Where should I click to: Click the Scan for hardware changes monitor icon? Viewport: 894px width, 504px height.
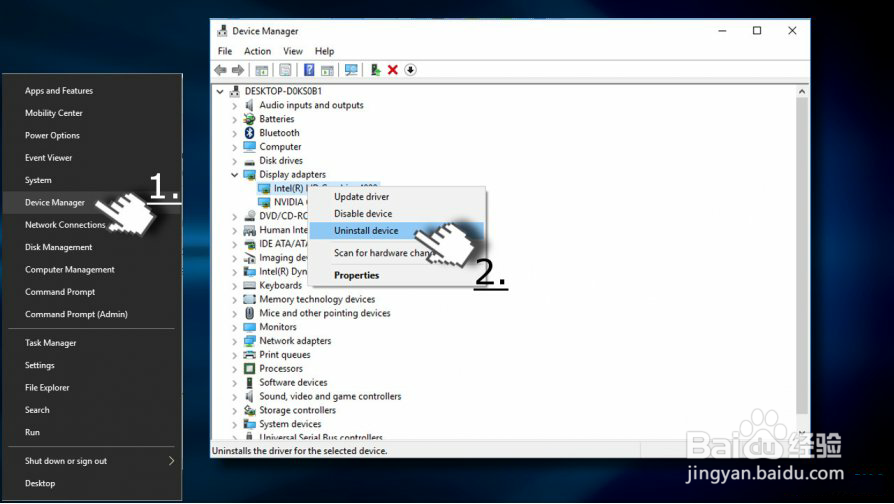[x=351, y=70]
